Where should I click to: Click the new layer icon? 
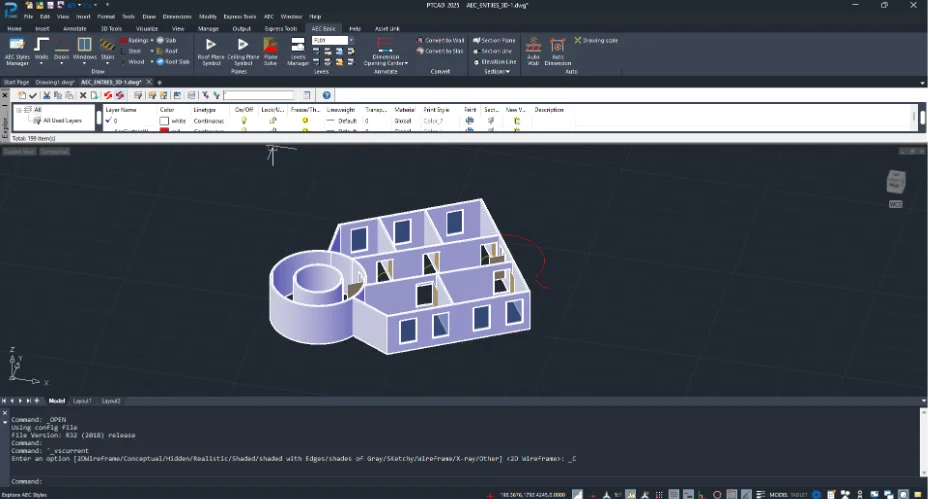click(x=22, y=95)
